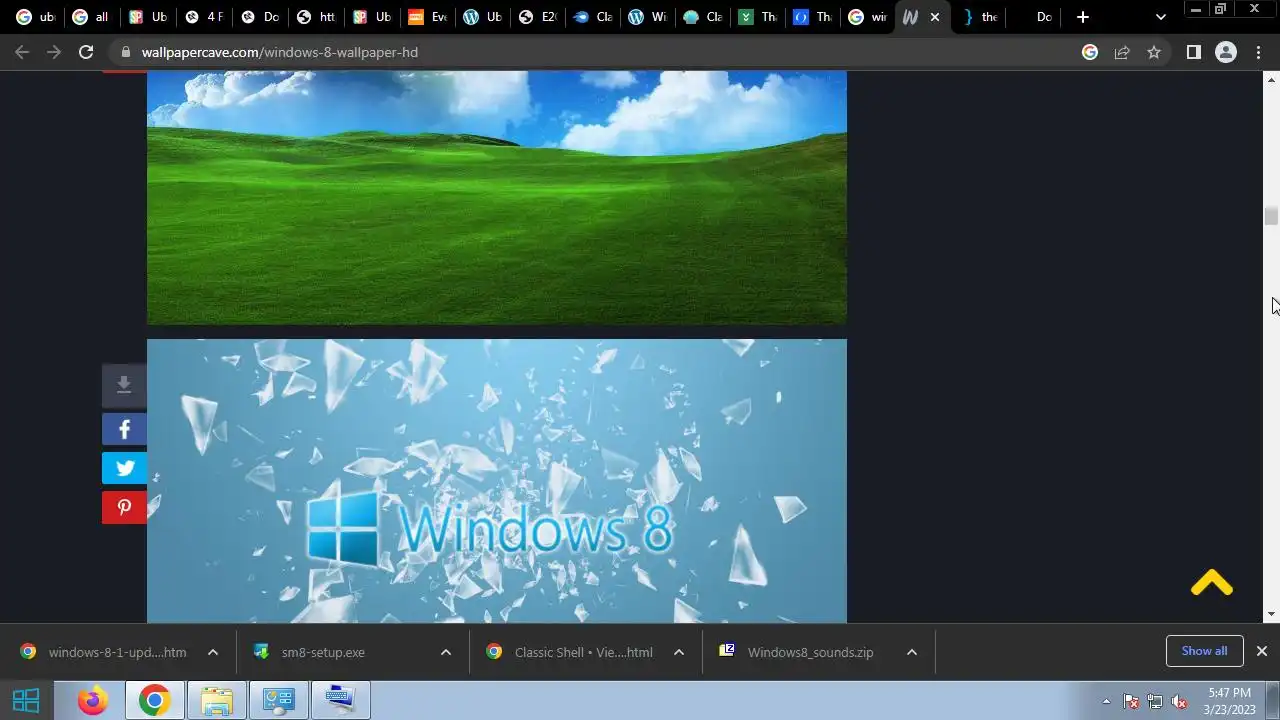Expand options for Classic Shell html download
This screenshot has height=720, width=1280.
(x=678, y=652)
